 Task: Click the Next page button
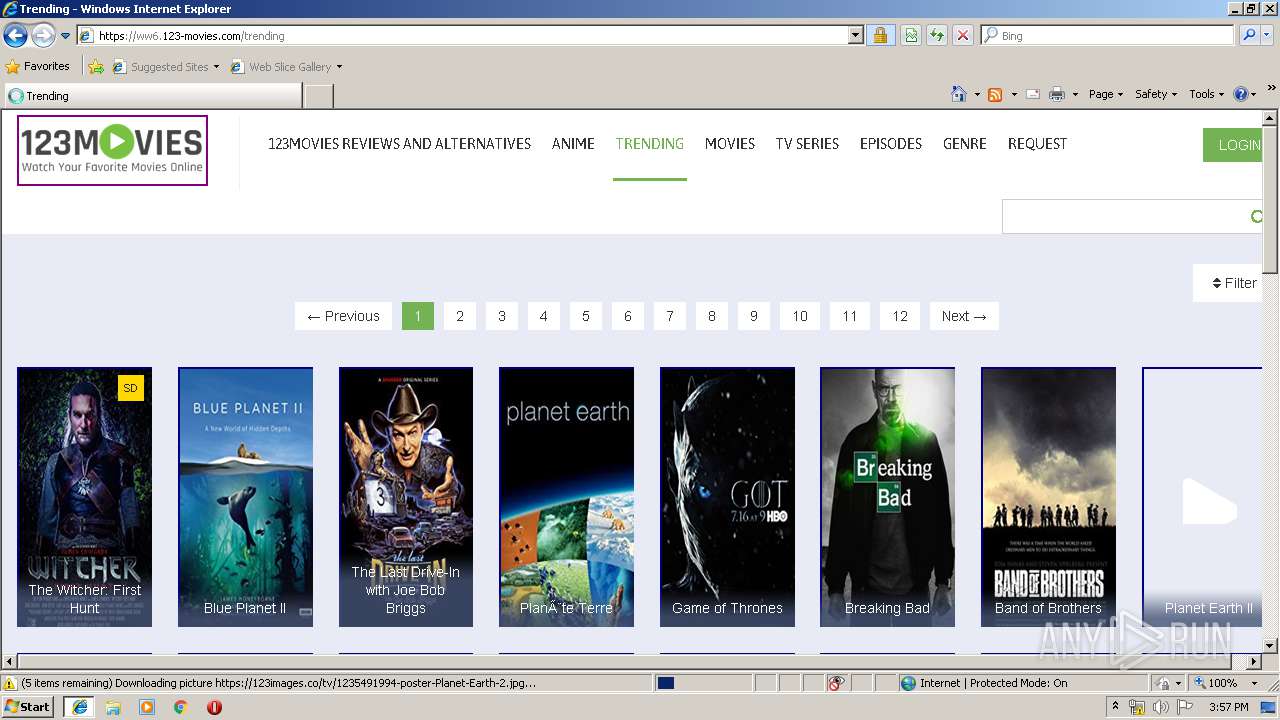[964, 316]
